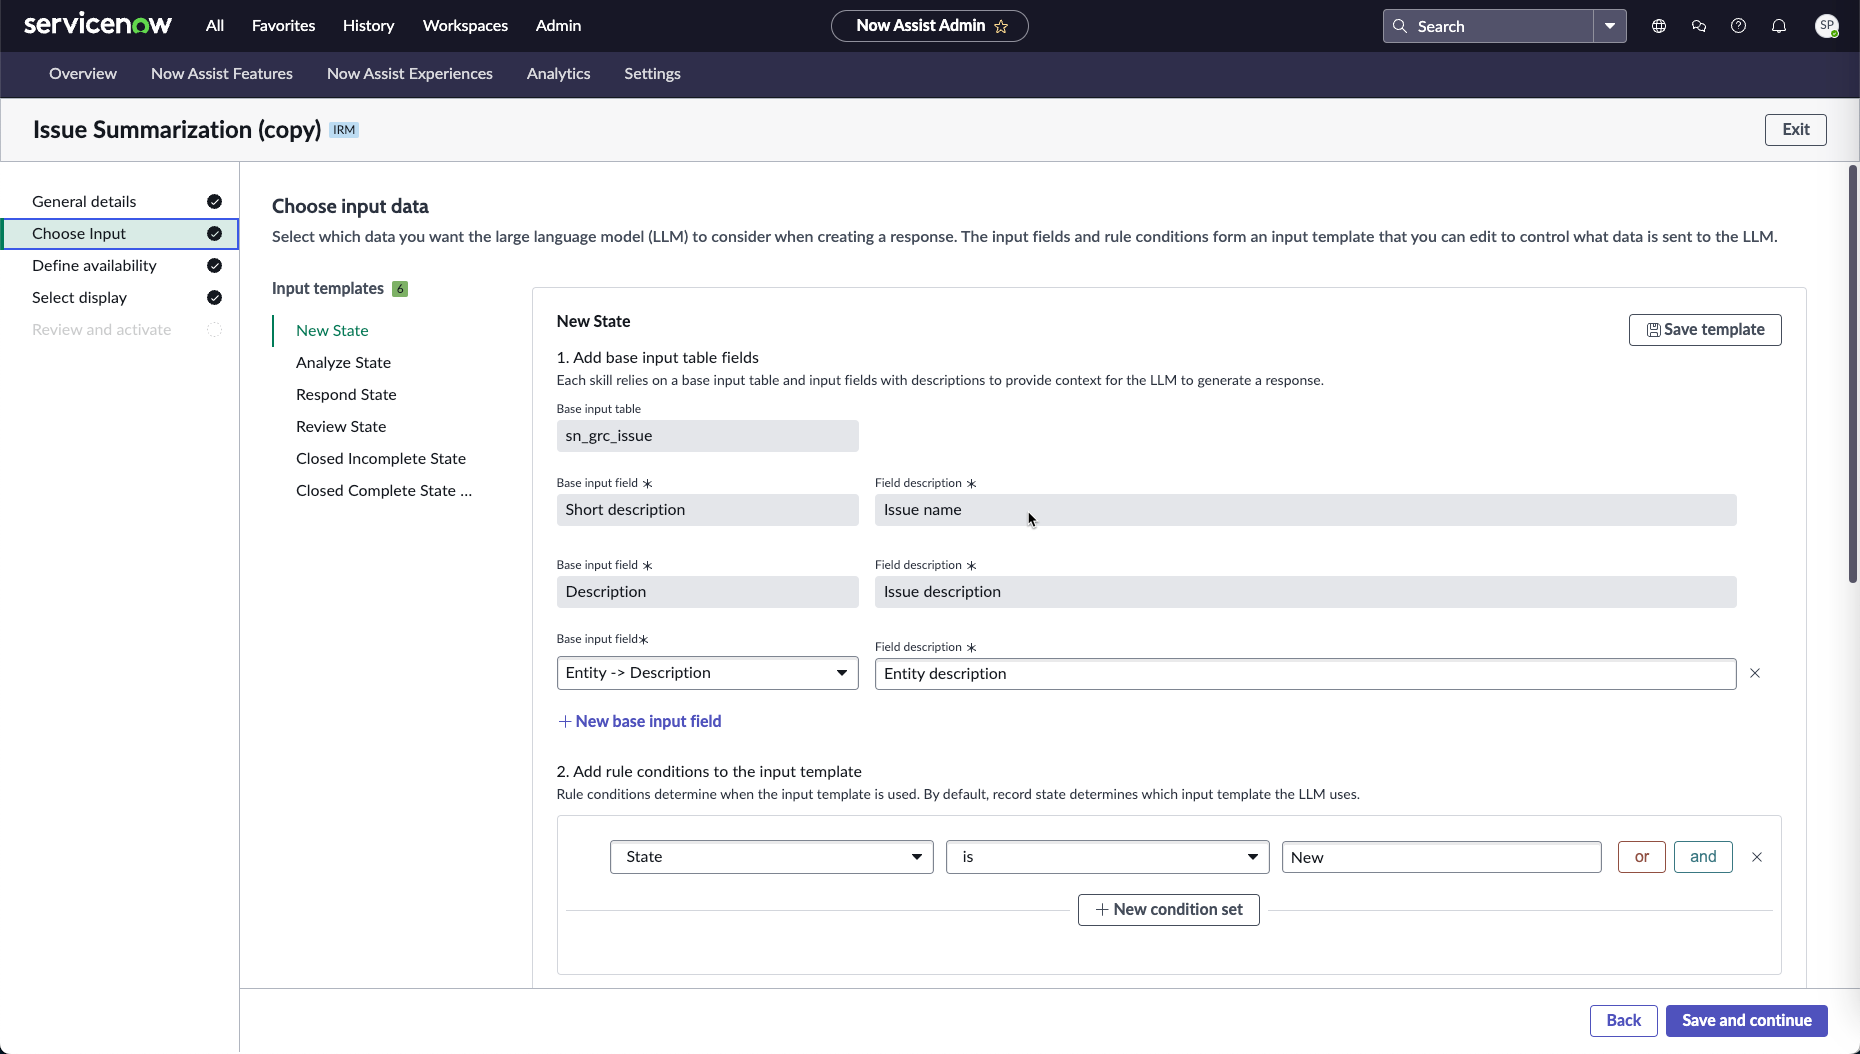This screenshot has height=1054, width=1860.
Task: Select the Closed Incomplete State template
Action: click(x=381, y=459)
